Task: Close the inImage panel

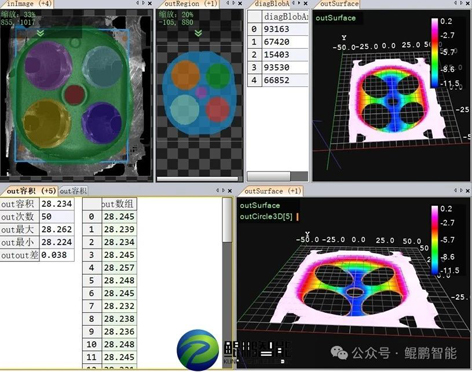Action: click(150, 3)
